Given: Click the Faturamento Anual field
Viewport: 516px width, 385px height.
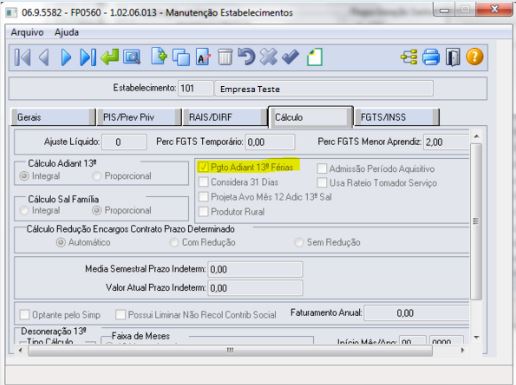Looking at the screenshot, I should pyautogui.click(x=417, y=313).
